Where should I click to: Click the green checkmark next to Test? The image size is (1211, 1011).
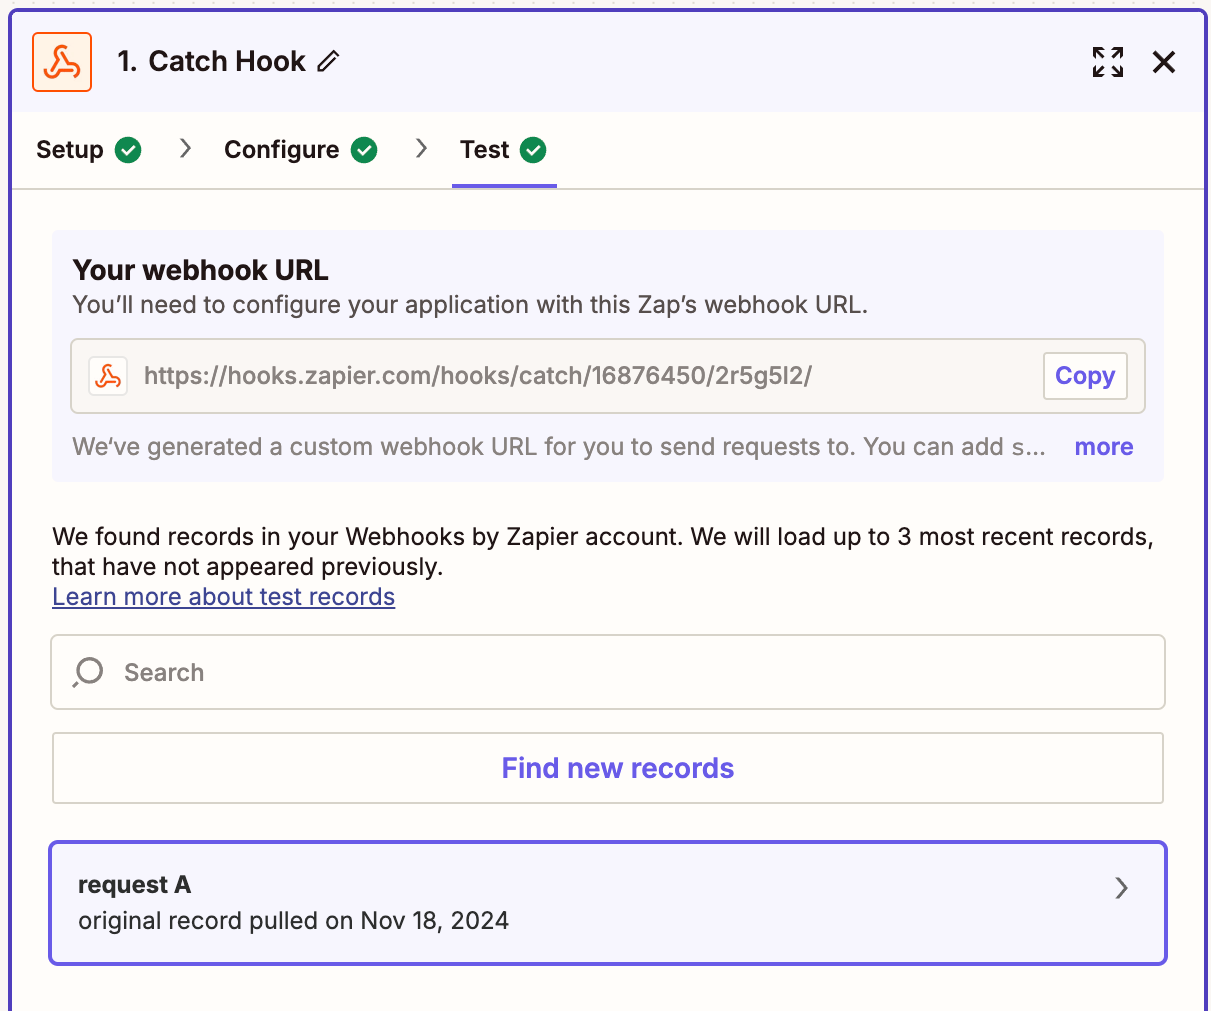(x=534, y=150)
